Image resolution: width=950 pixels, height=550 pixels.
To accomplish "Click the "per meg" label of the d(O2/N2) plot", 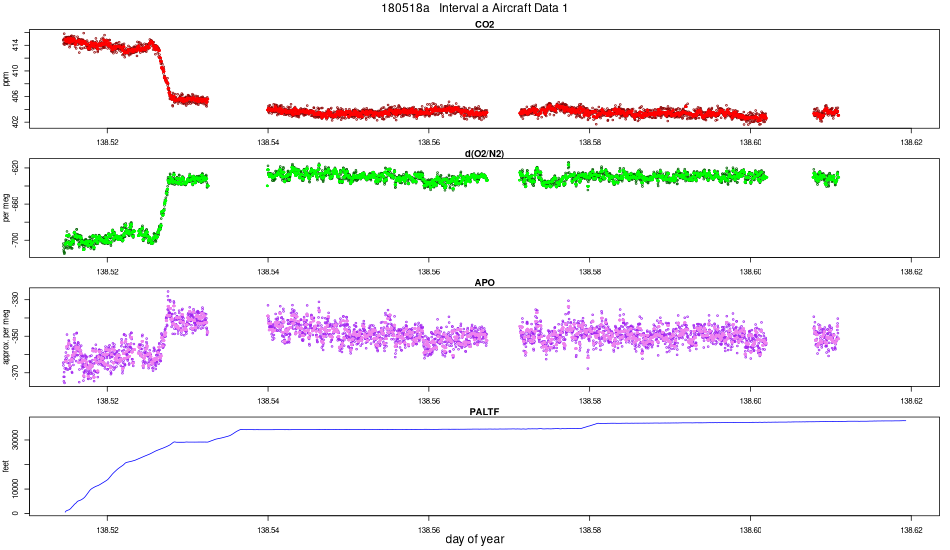I will coord(5,208).
